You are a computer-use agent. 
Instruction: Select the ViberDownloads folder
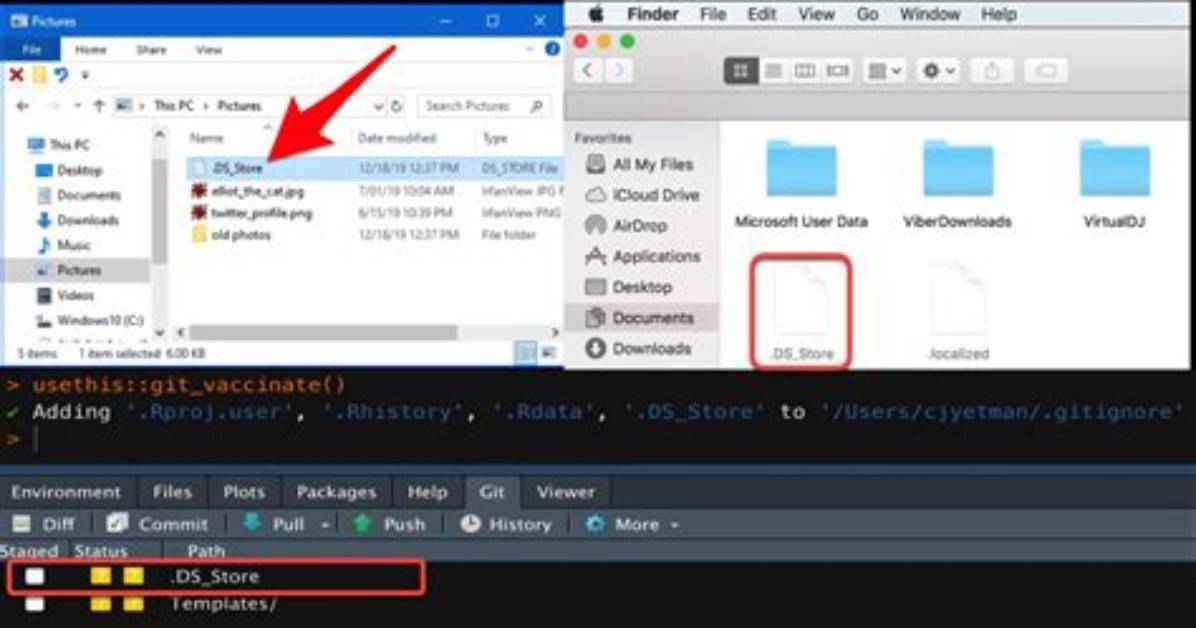957,183
